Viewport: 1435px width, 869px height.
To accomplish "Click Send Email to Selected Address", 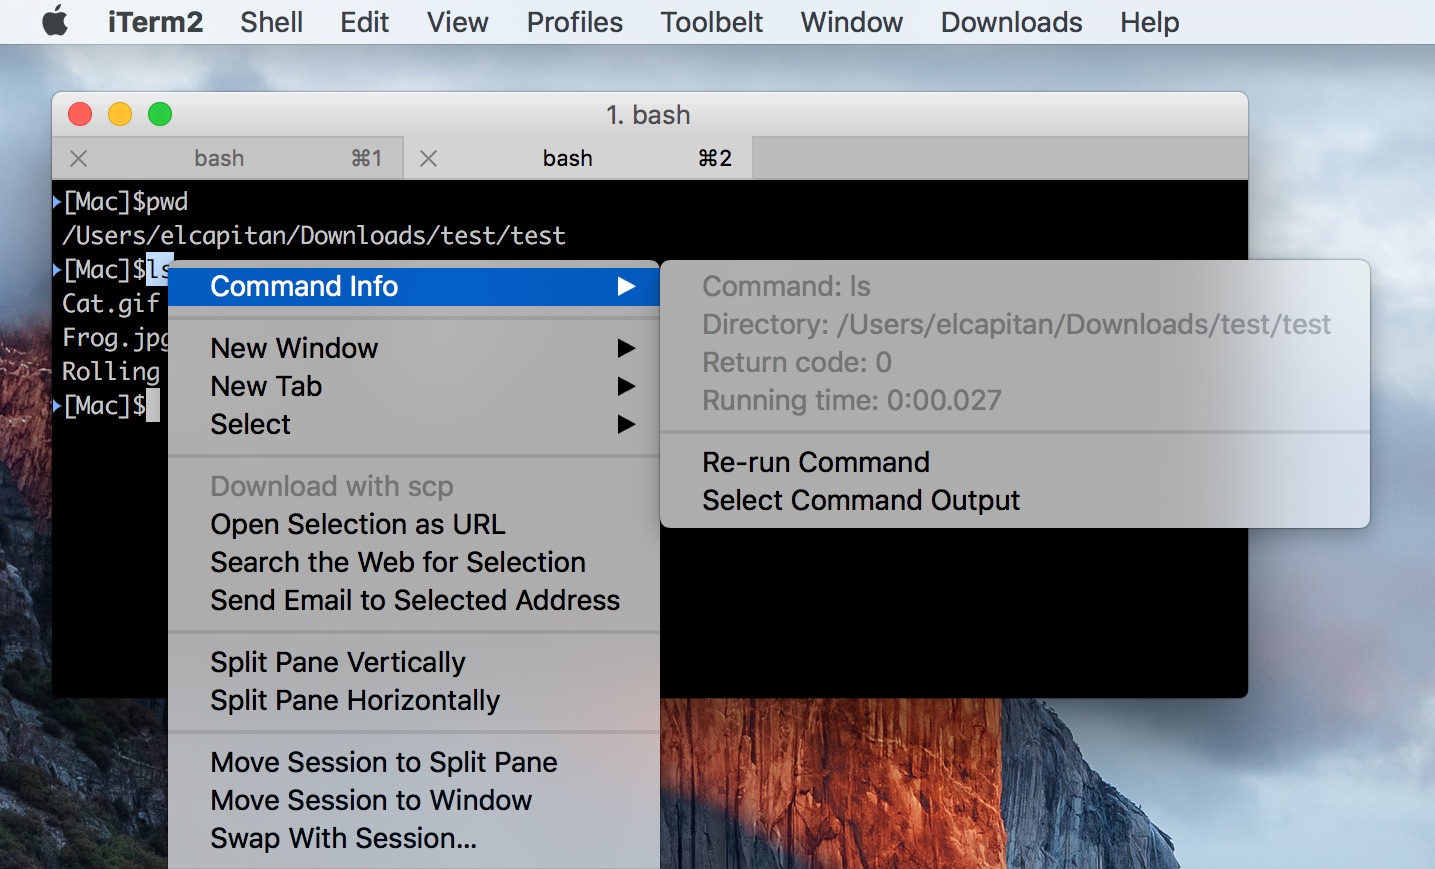I will [414, 600].
